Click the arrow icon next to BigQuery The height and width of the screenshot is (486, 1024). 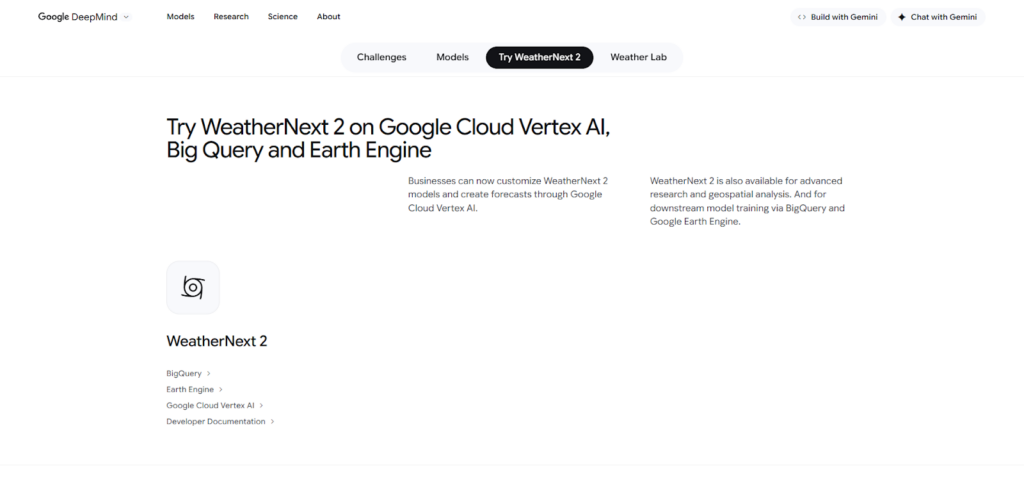point(209,373)
